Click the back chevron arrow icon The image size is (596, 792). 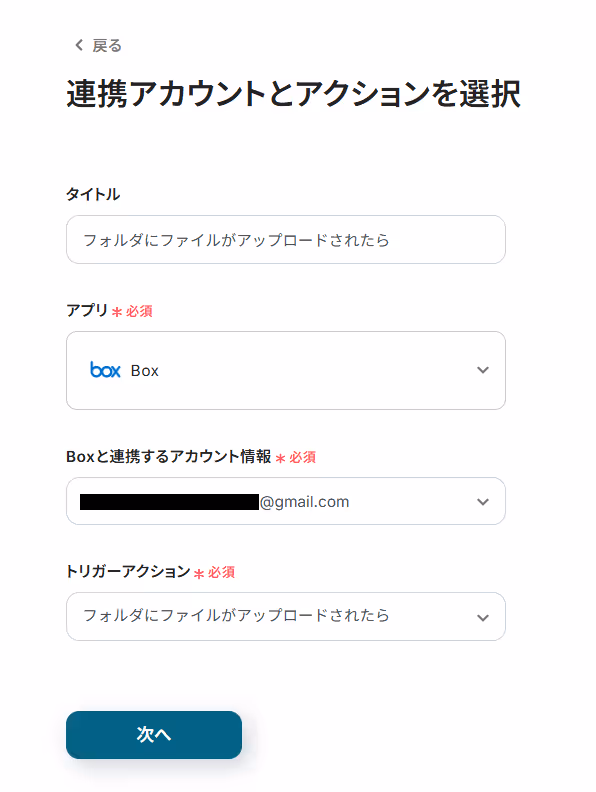click(x=79, y=45)
